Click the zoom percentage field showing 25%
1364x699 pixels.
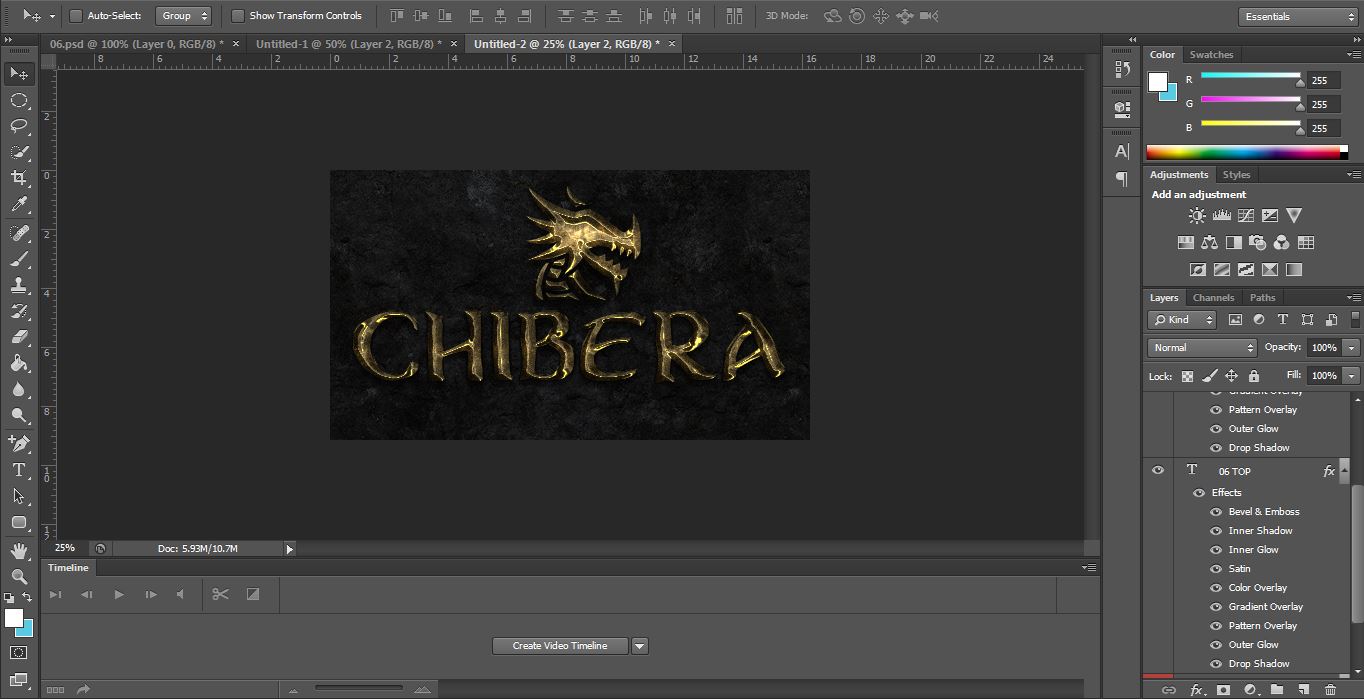(66, 549)
